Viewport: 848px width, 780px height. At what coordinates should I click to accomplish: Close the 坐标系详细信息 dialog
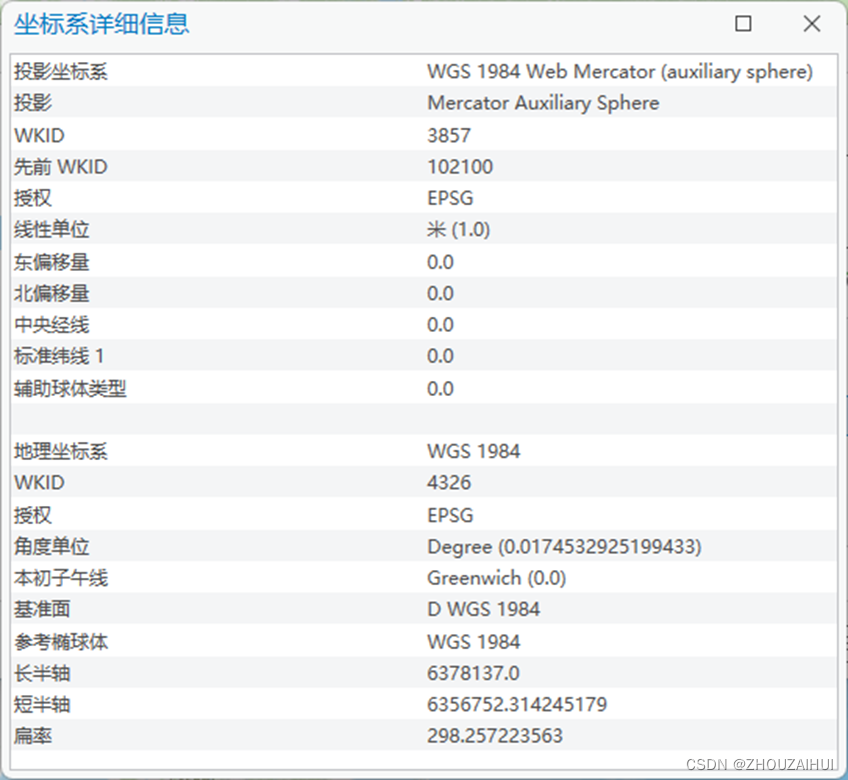tap(811, 24)
